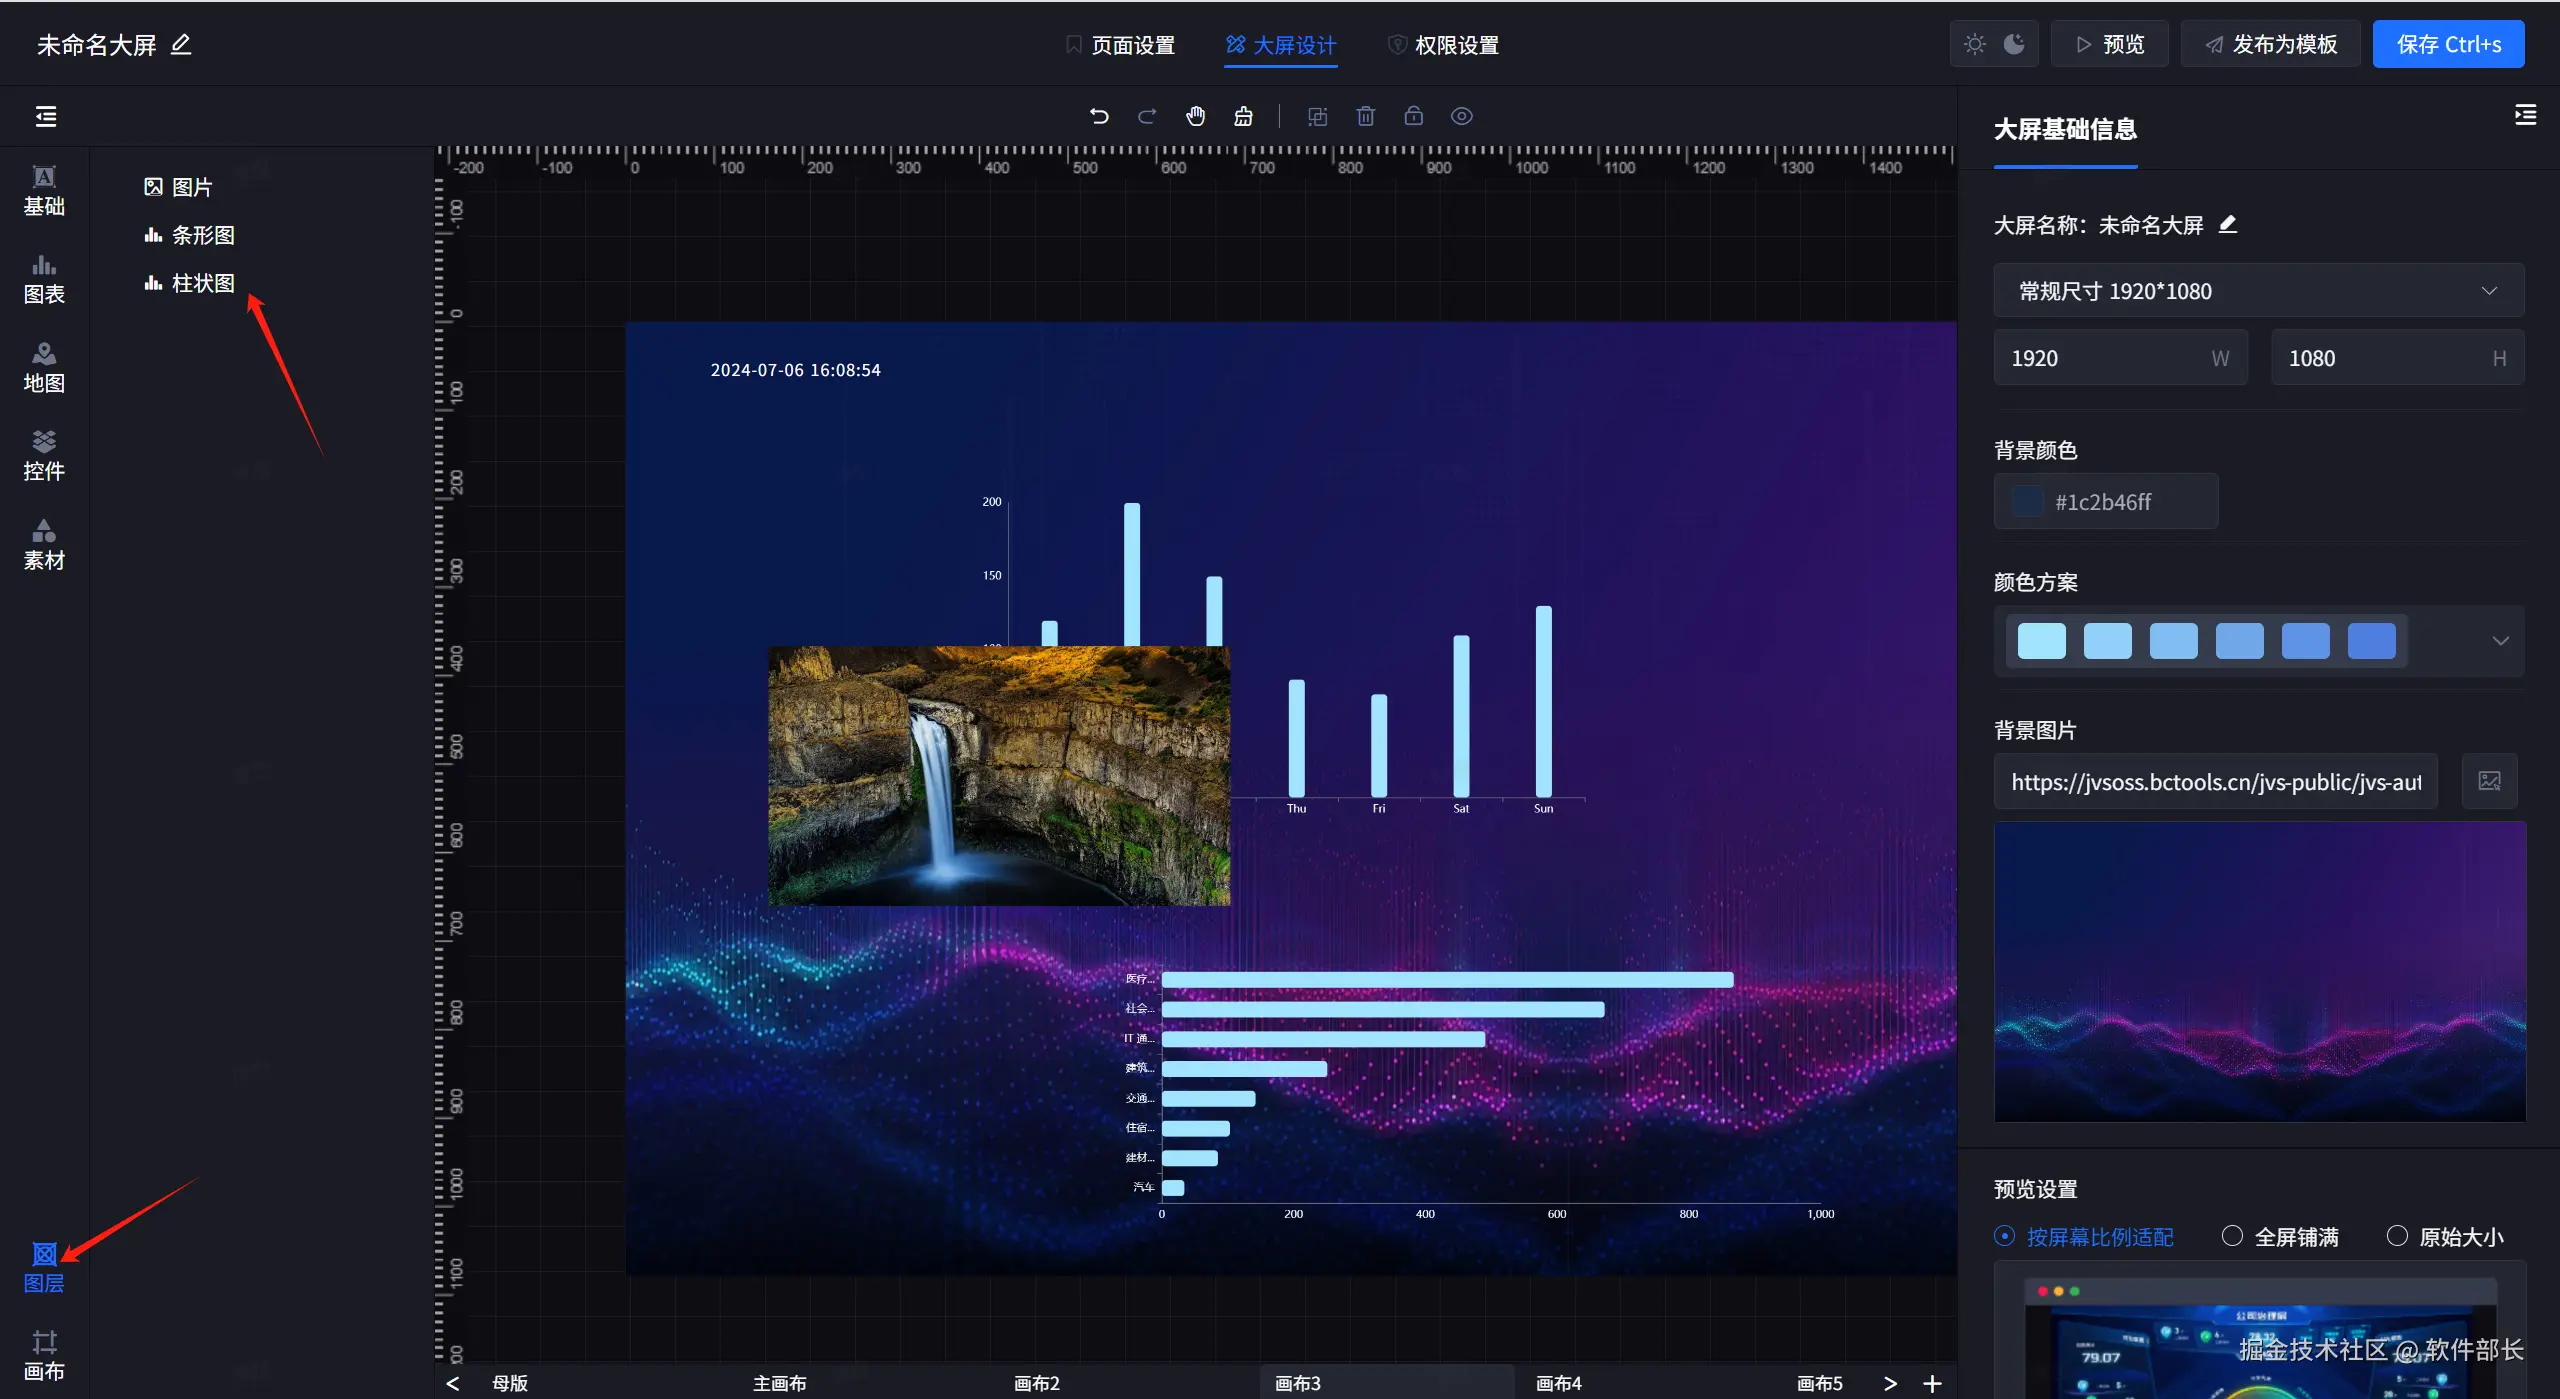Switch to the 画布2 canvas tab

[1036, 1383]
